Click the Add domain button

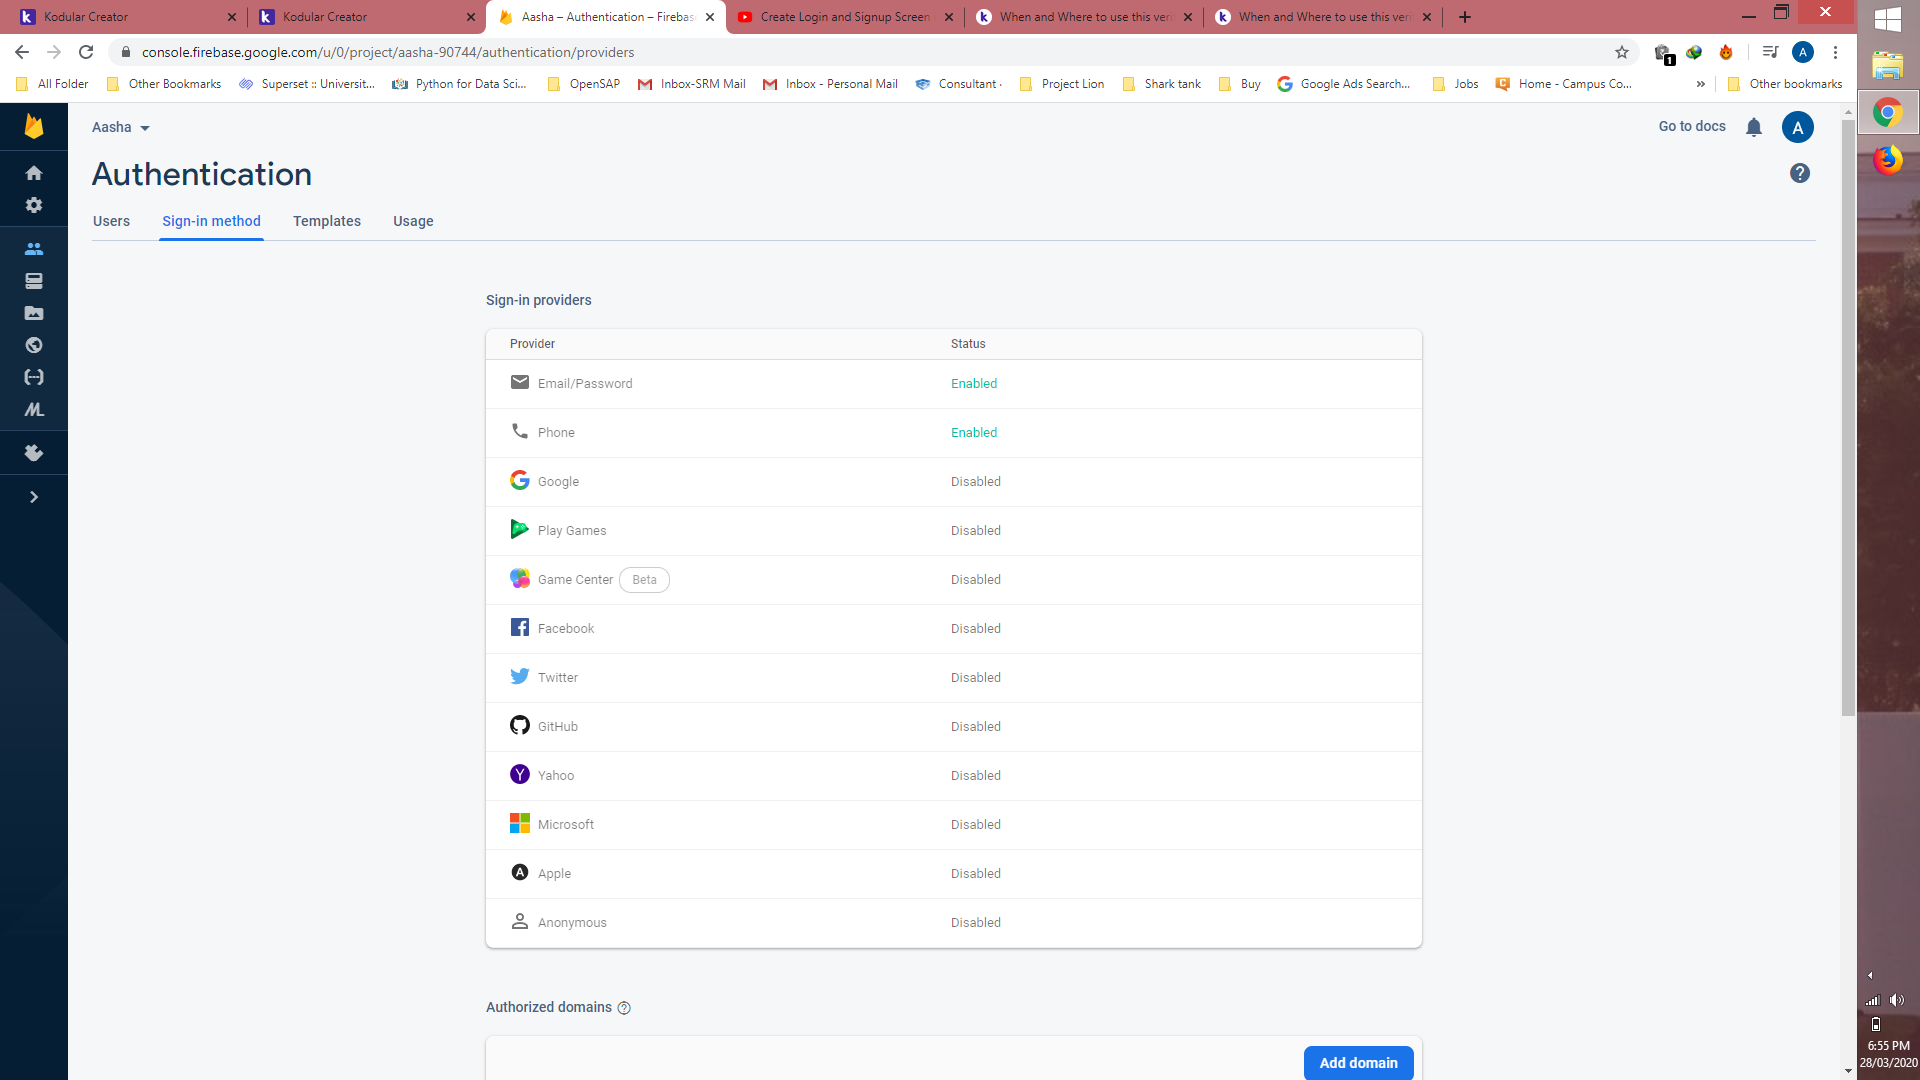point(1357,1062)
